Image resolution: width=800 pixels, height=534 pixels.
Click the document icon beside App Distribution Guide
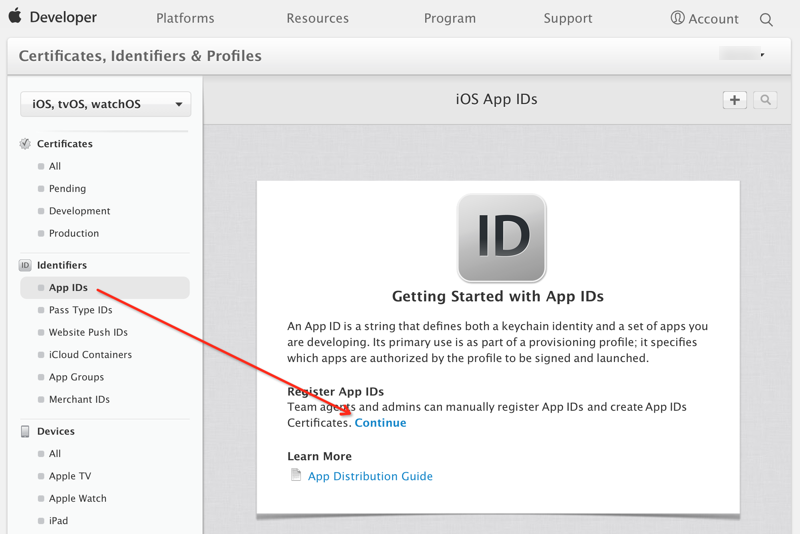click(296, 475)
